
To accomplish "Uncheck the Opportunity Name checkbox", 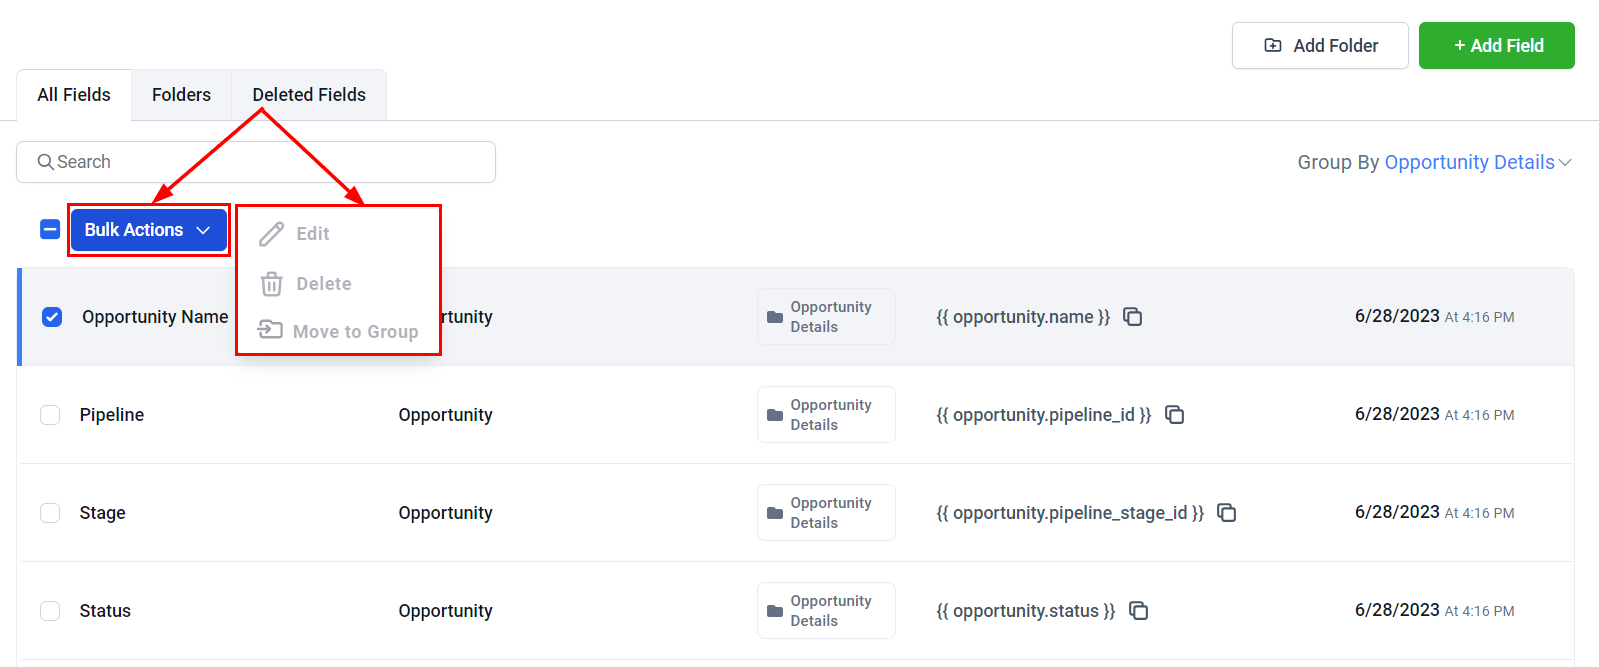I will (x=52, y=317).
